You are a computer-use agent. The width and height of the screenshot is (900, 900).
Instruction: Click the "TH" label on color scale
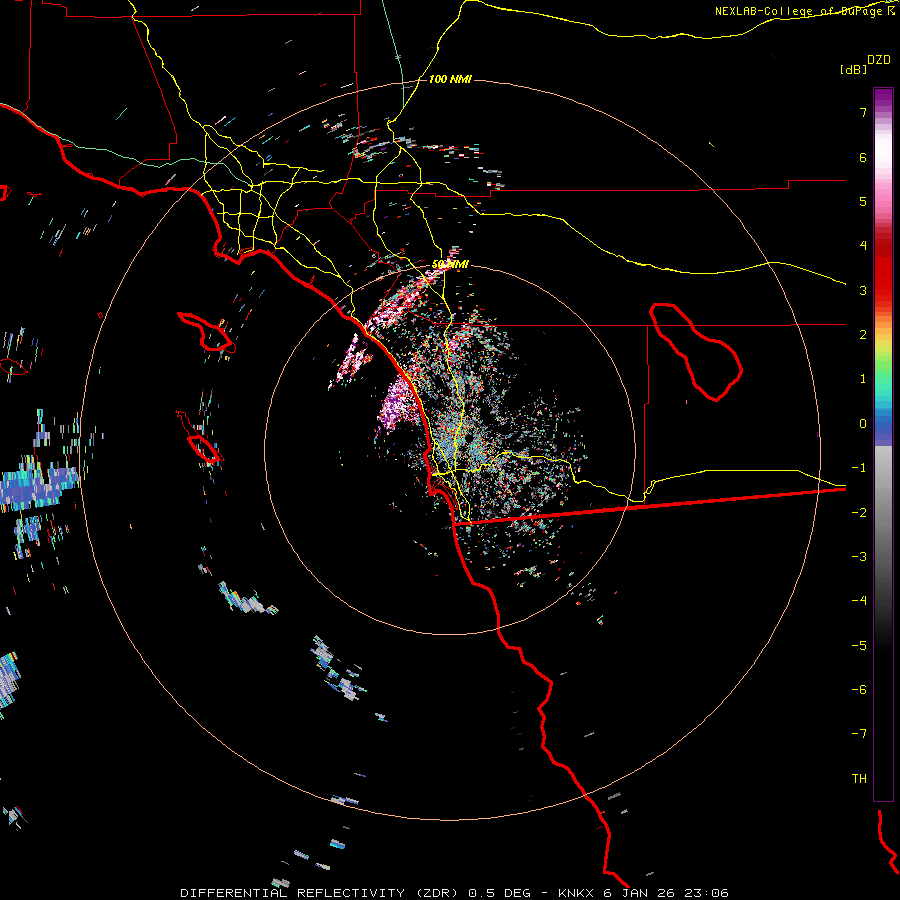coord(859,779)
